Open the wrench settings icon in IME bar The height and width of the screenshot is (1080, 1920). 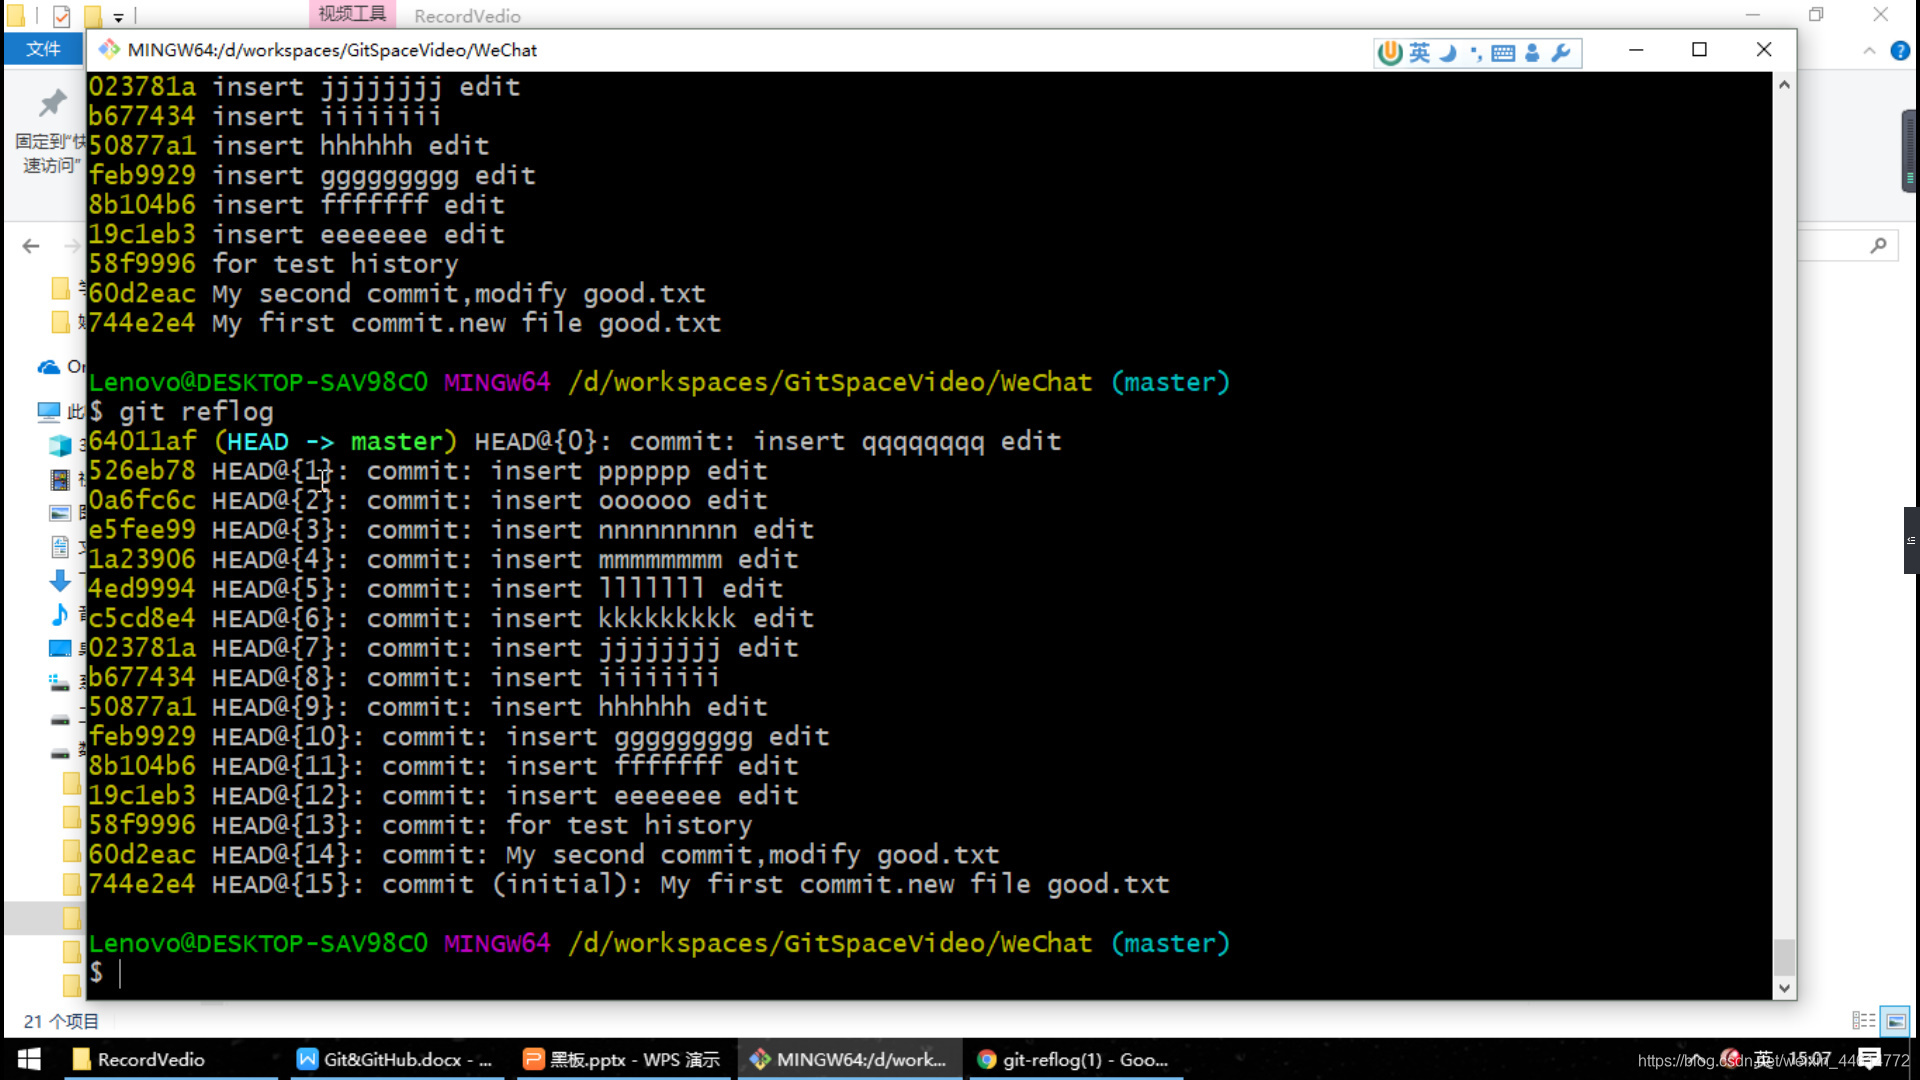1561,52
